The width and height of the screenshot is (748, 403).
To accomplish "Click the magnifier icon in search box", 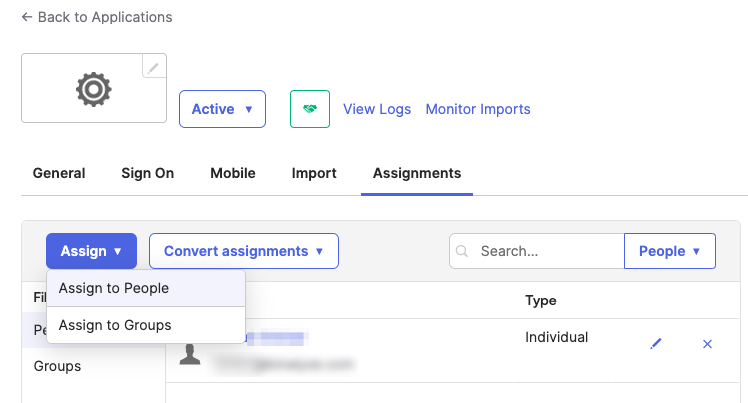I will pyautogui.click(x=463, y=252).
